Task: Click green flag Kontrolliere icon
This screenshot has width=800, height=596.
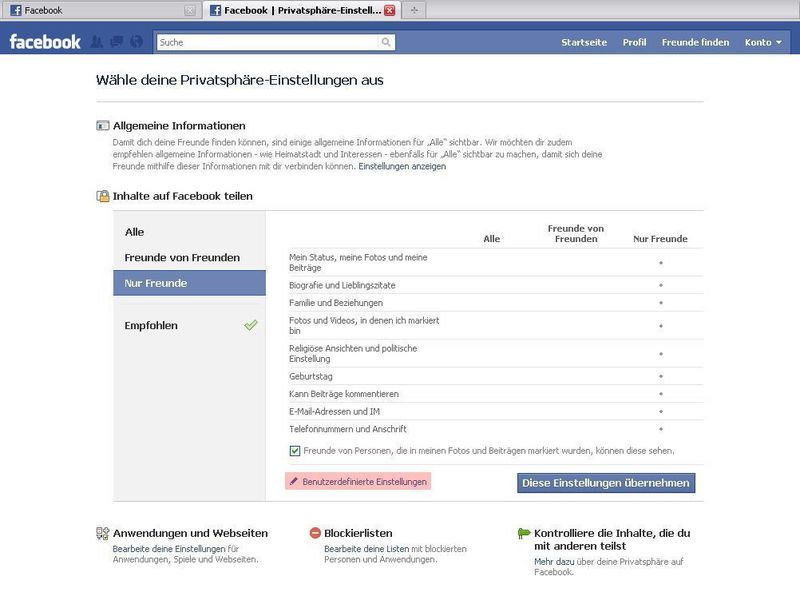Action: pyautogui.click(x=524, y=533)
